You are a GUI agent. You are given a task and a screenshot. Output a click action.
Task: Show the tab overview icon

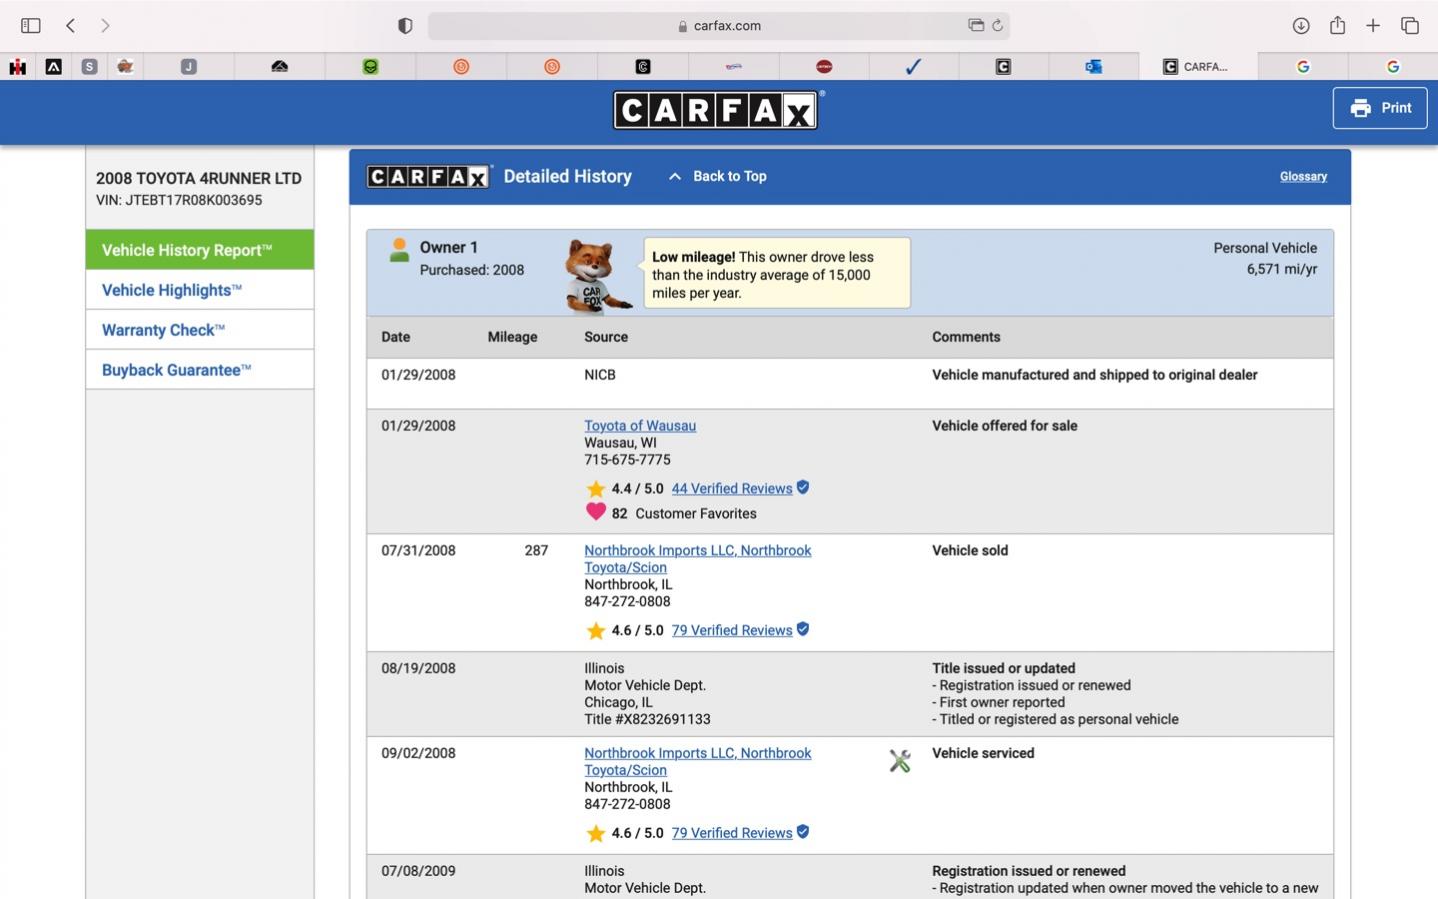tap(1410, 26)
